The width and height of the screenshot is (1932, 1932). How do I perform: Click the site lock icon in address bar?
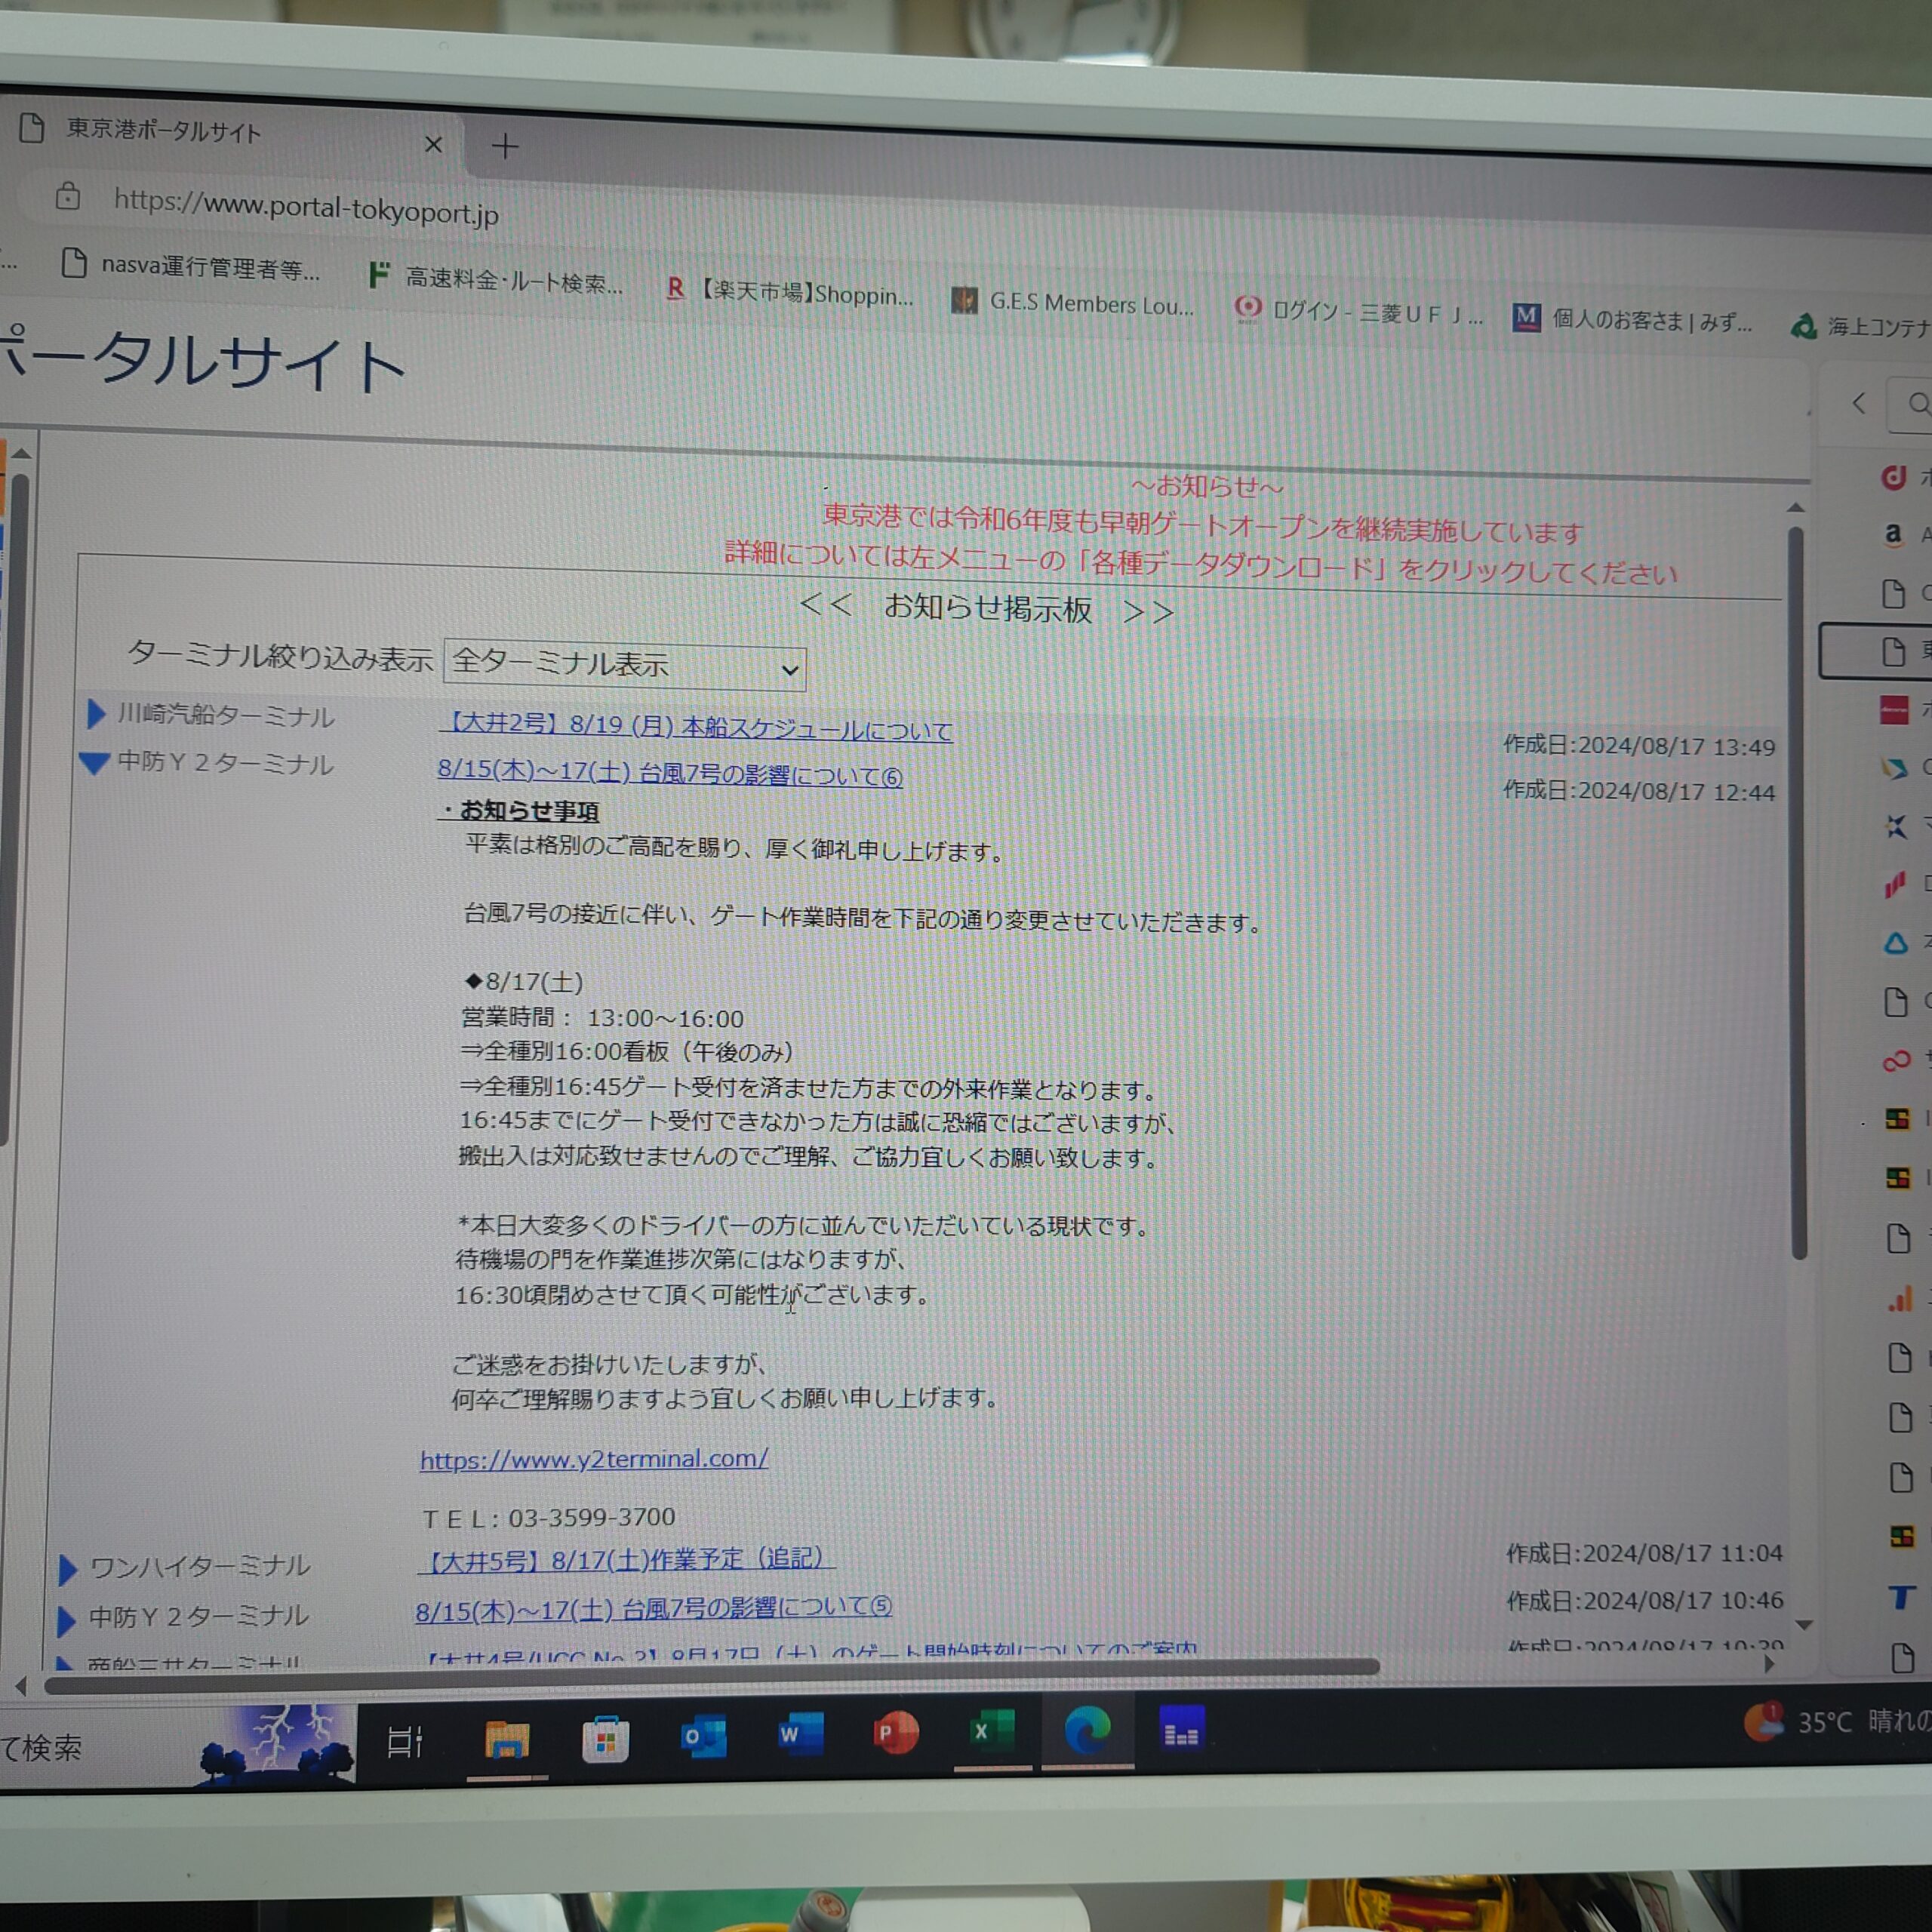pos(68,196)
